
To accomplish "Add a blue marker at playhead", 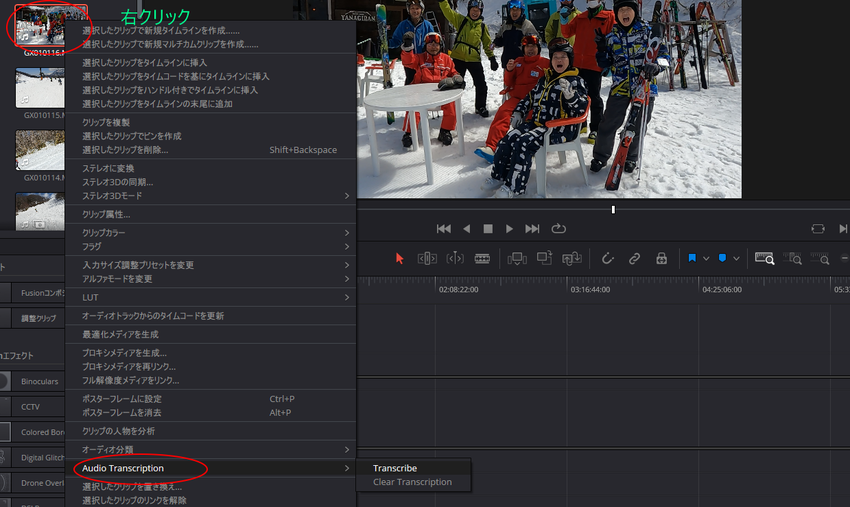I will 722,258.
